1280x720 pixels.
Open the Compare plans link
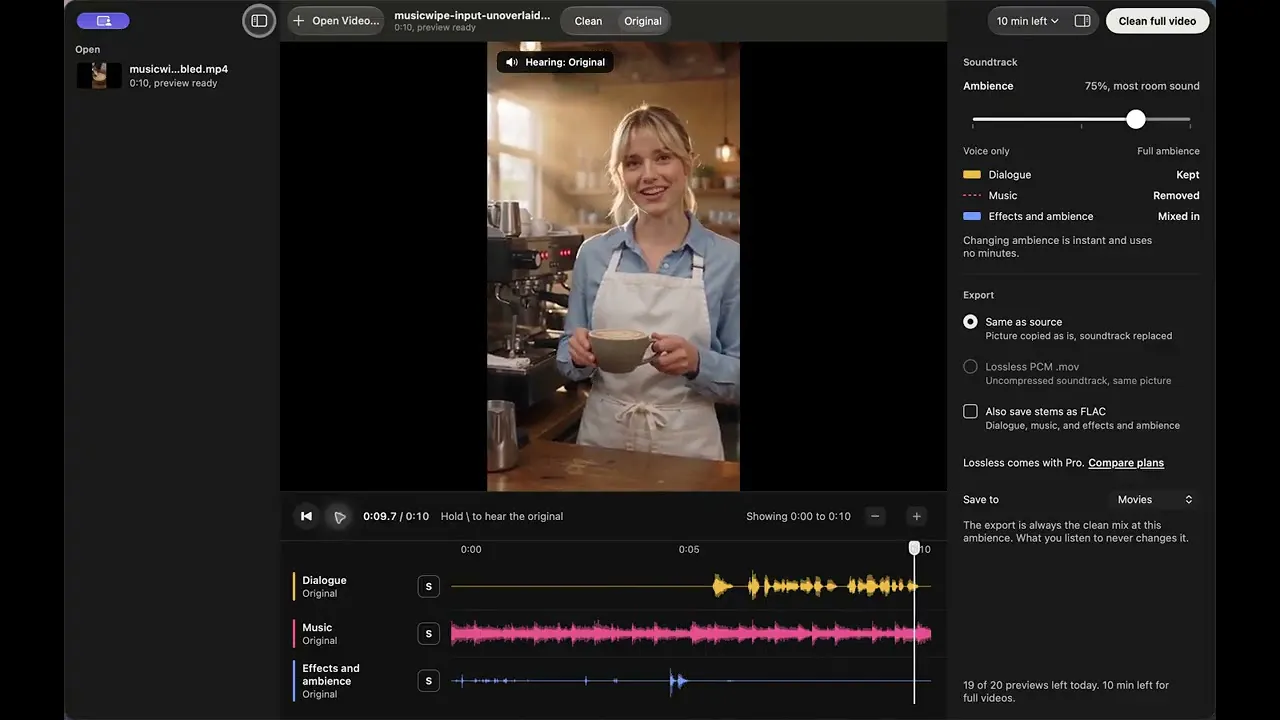click(1126, 463)
